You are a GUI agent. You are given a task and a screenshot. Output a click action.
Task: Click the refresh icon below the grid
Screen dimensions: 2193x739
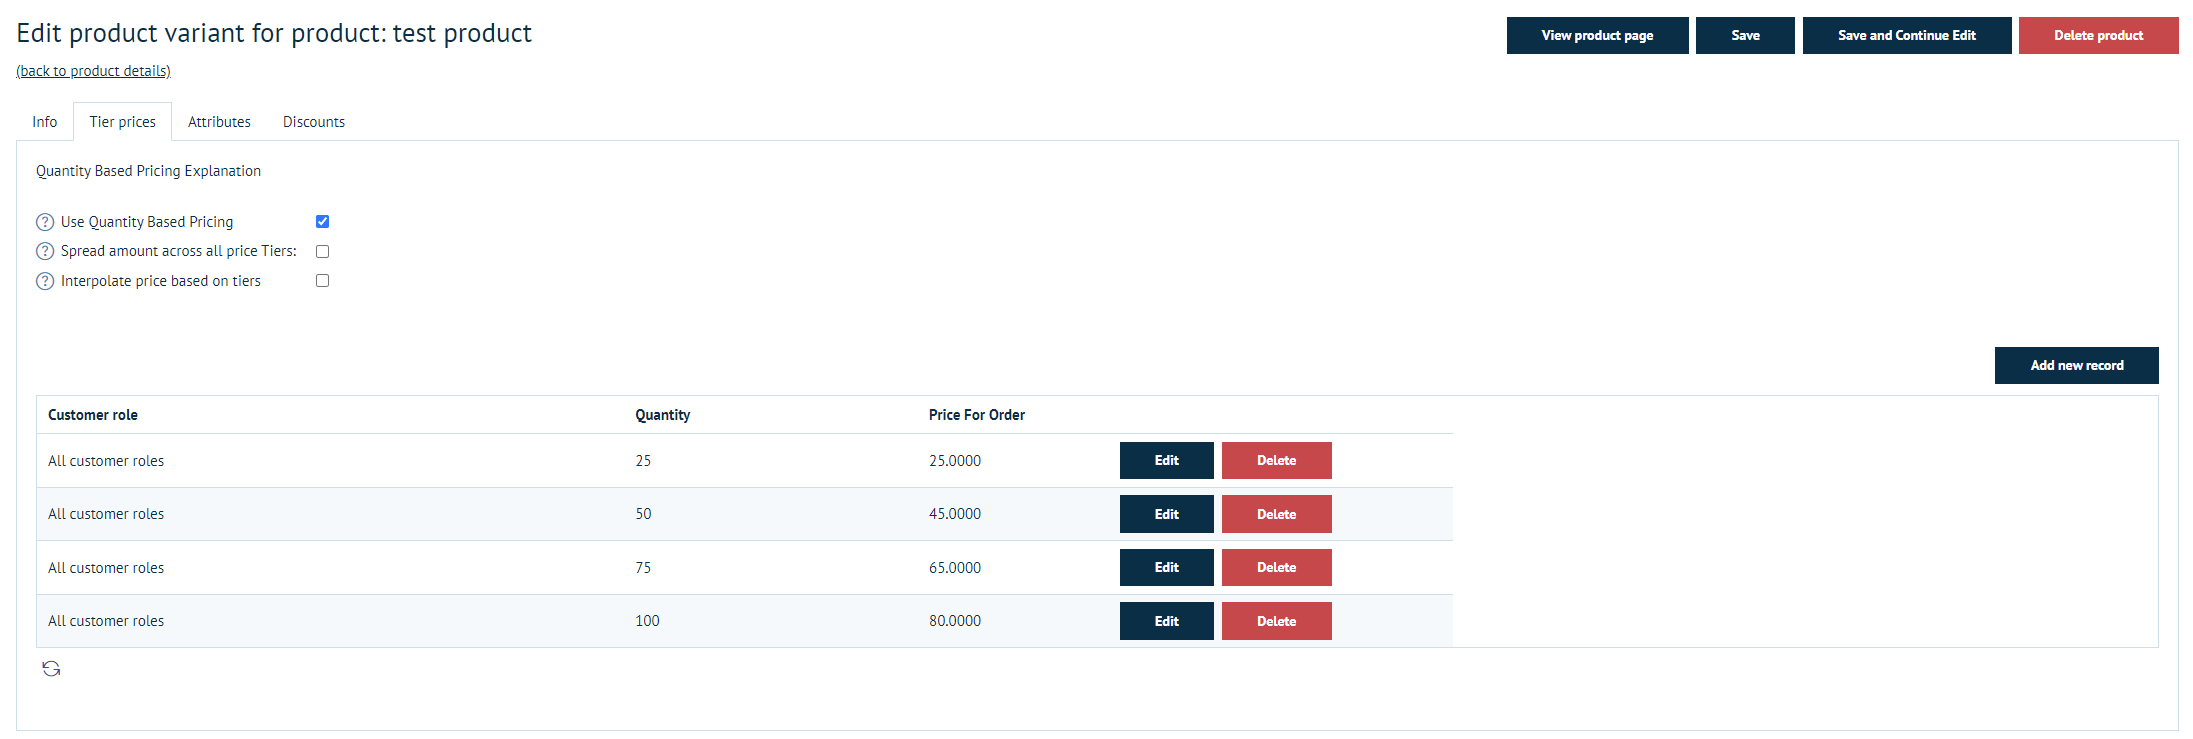[x=51, y=668]
